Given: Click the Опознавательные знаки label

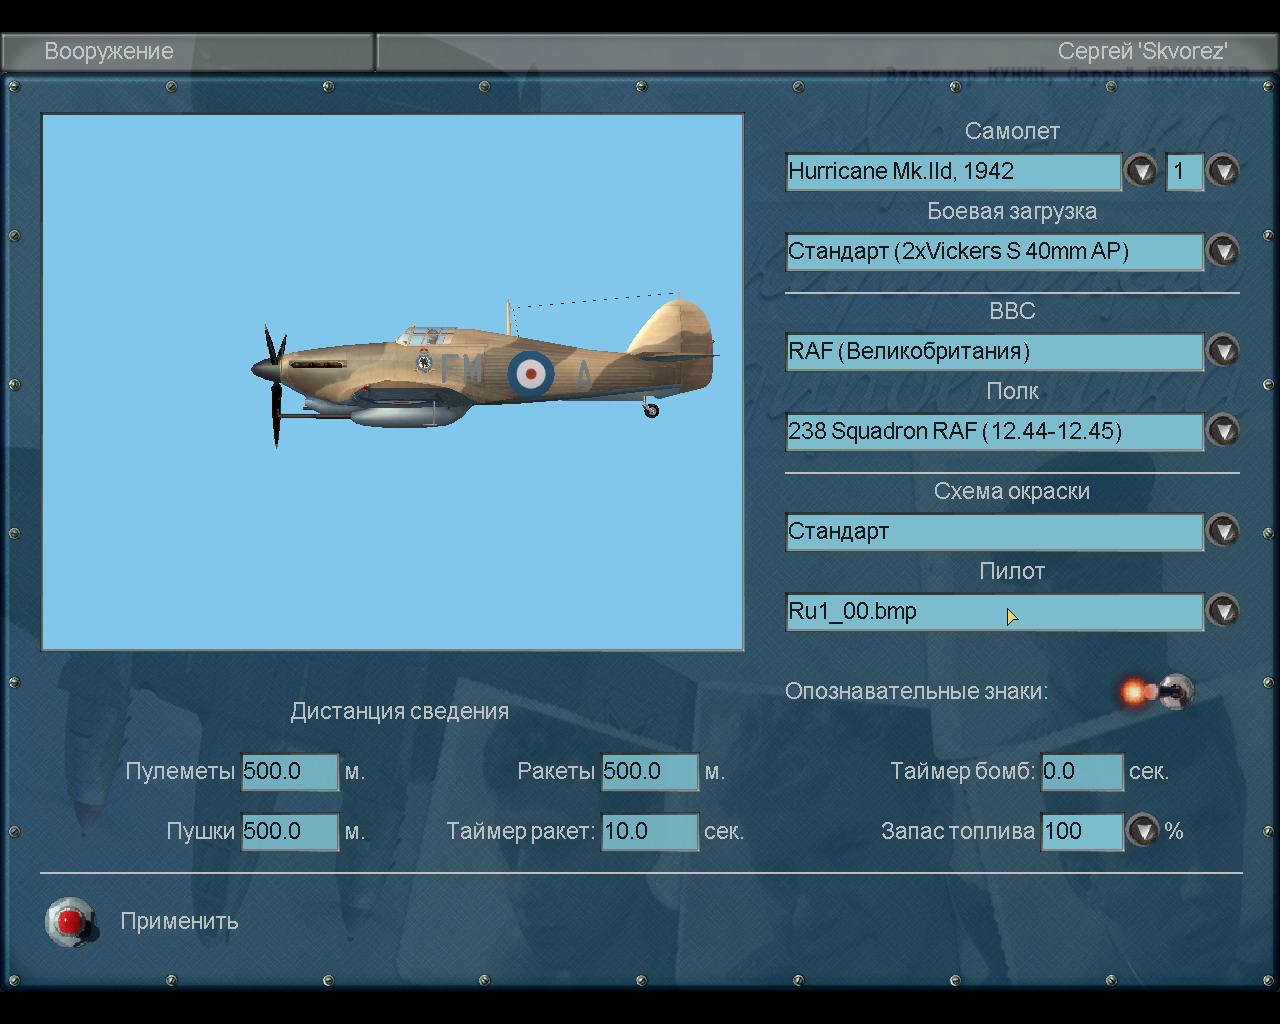Looking at the screenshot, I should [916, 691].
